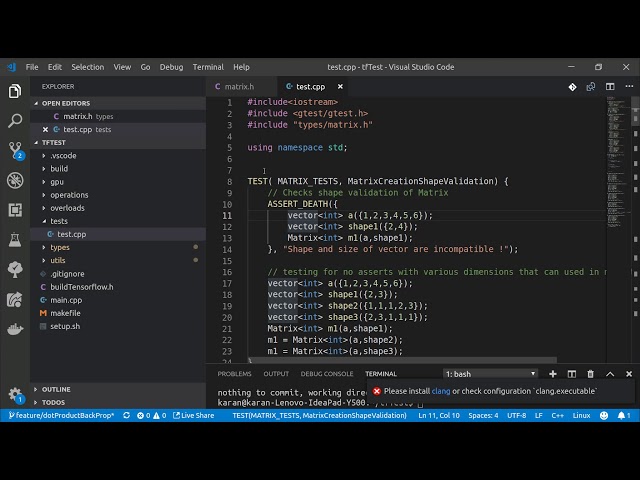Start Live Share from status bar
The height and width of the screenshot is (480, 640).
coord(193,416)
